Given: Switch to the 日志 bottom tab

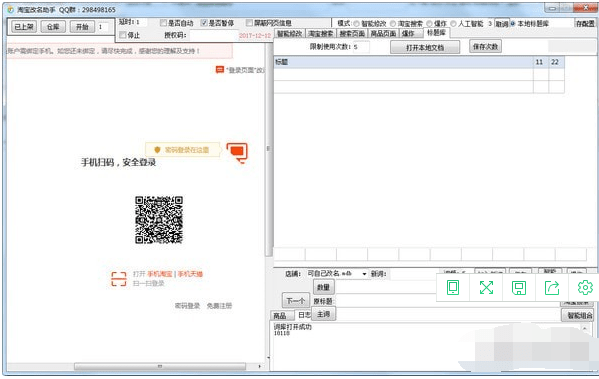Looking at the screenshot, I should click(304, 315).
